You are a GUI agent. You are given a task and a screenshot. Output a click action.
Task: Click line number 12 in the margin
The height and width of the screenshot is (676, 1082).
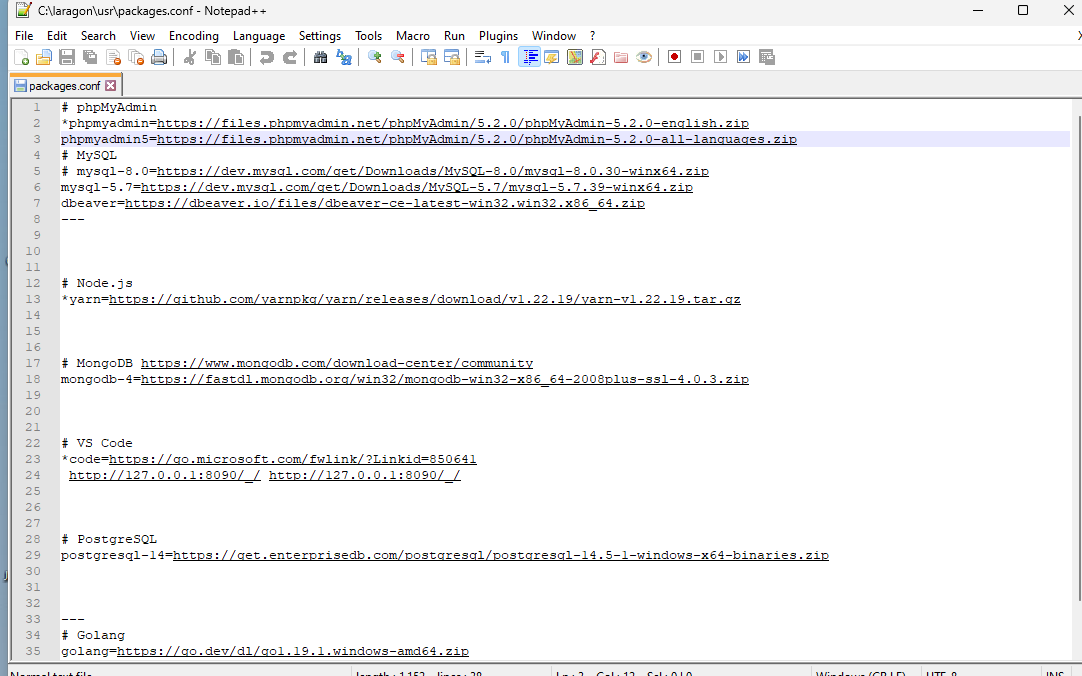pos(32,284)
